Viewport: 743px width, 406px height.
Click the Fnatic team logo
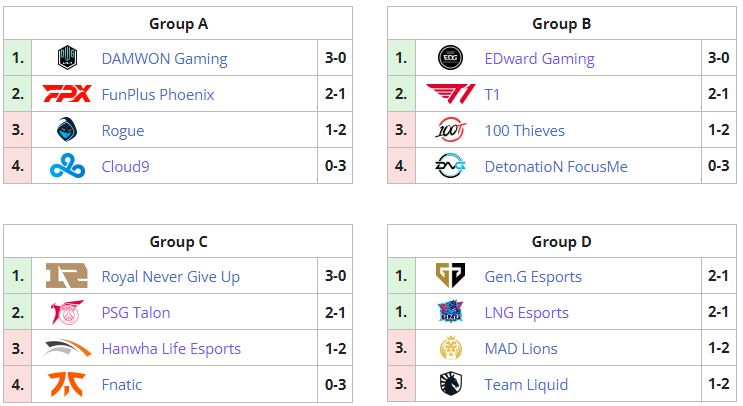click(67, 385)
